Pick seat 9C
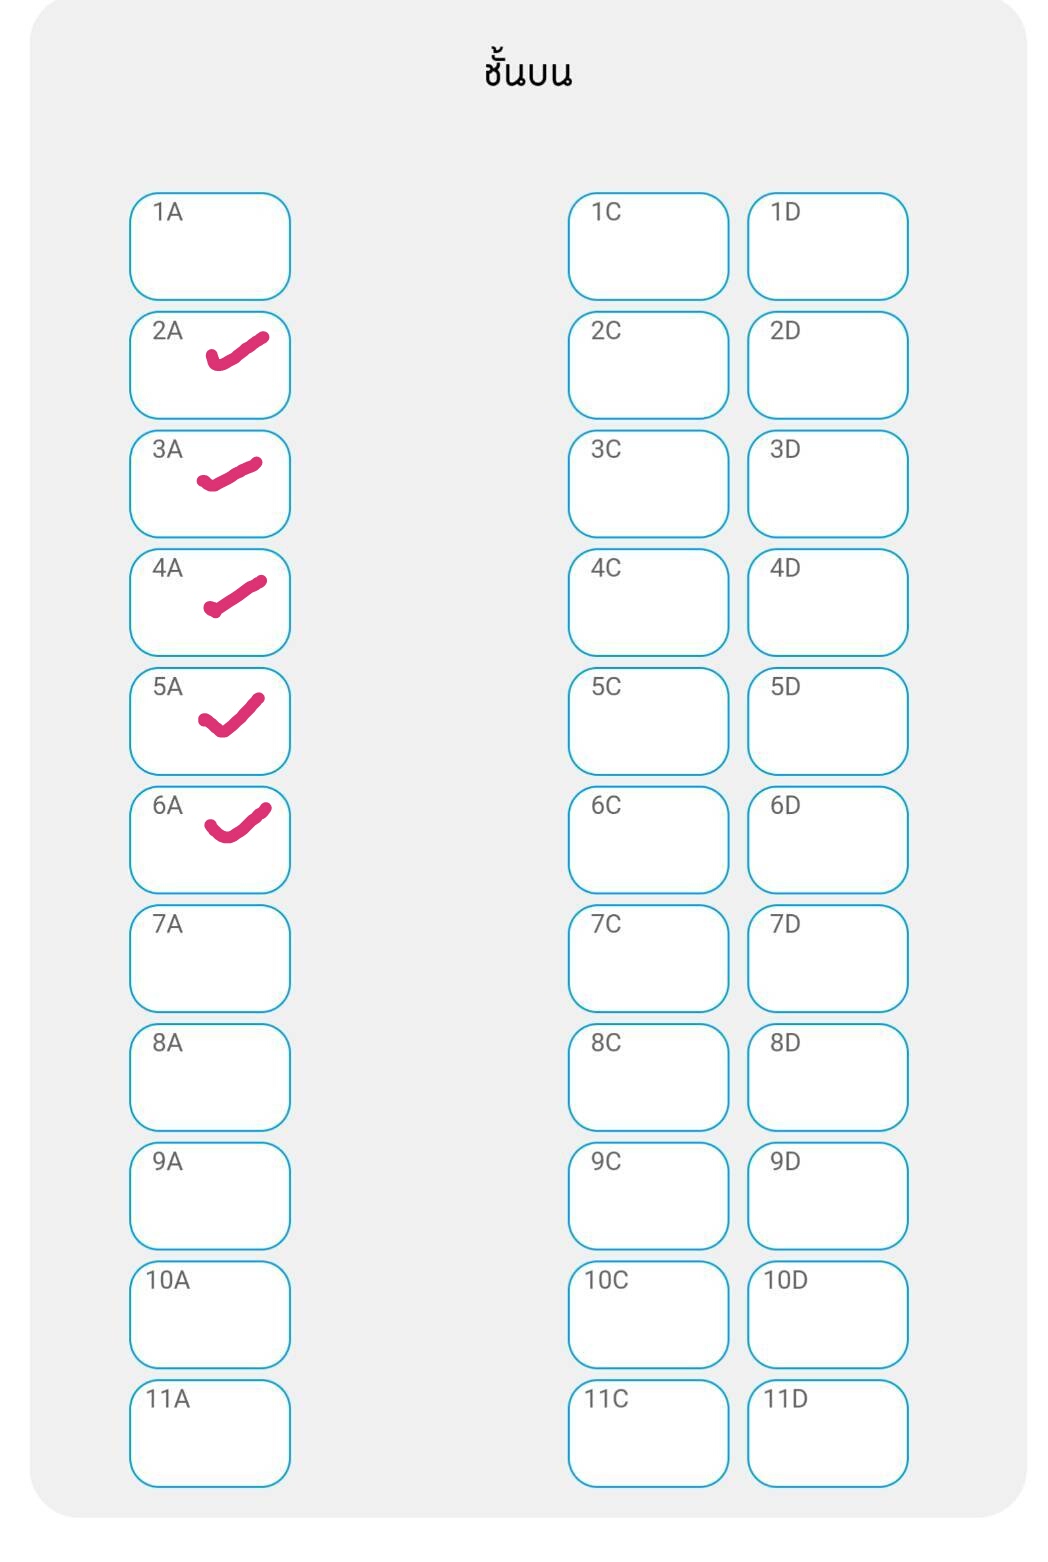Image resolution: width=1048 pixels, height=1562 pixels. [x=648, y=1196]
